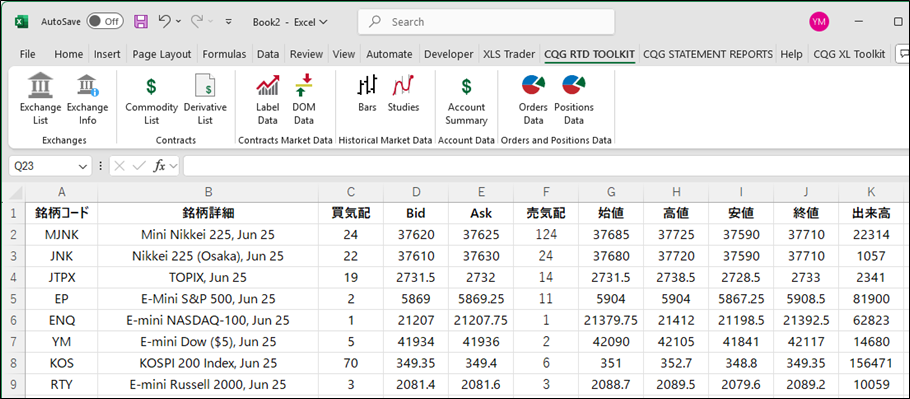Switch to the Formulas tab
Screen dimensions: 910x399
(224, 54)
